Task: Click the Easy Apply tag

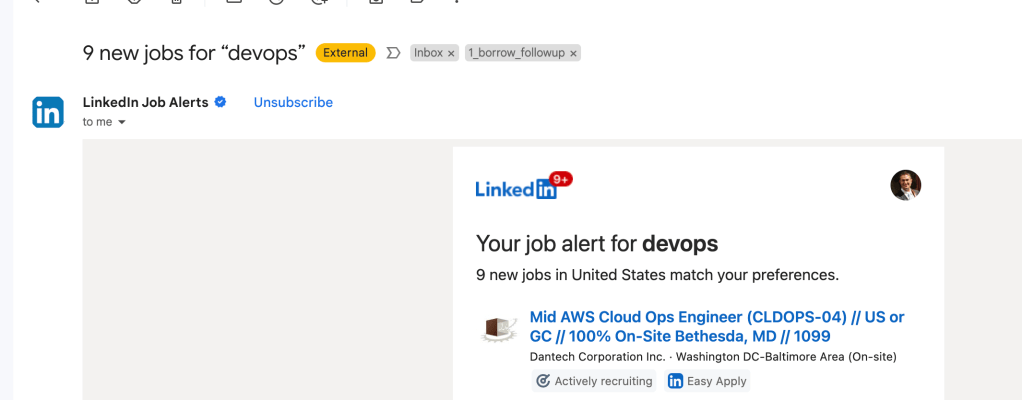Action: 707,381
